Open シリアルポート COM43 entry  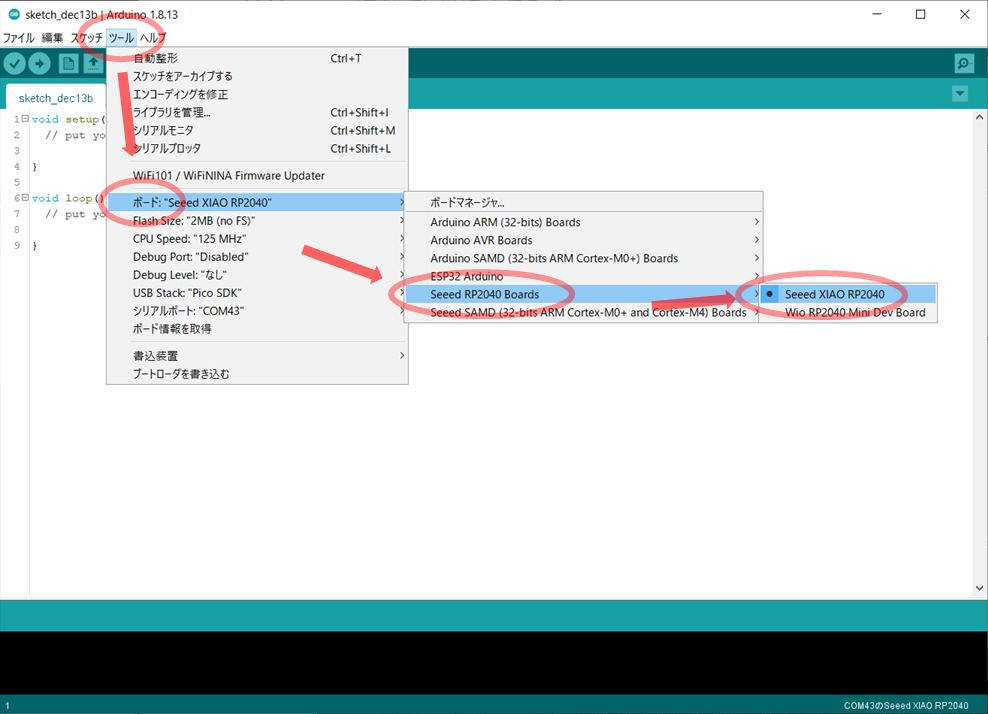tap(257, 311)
